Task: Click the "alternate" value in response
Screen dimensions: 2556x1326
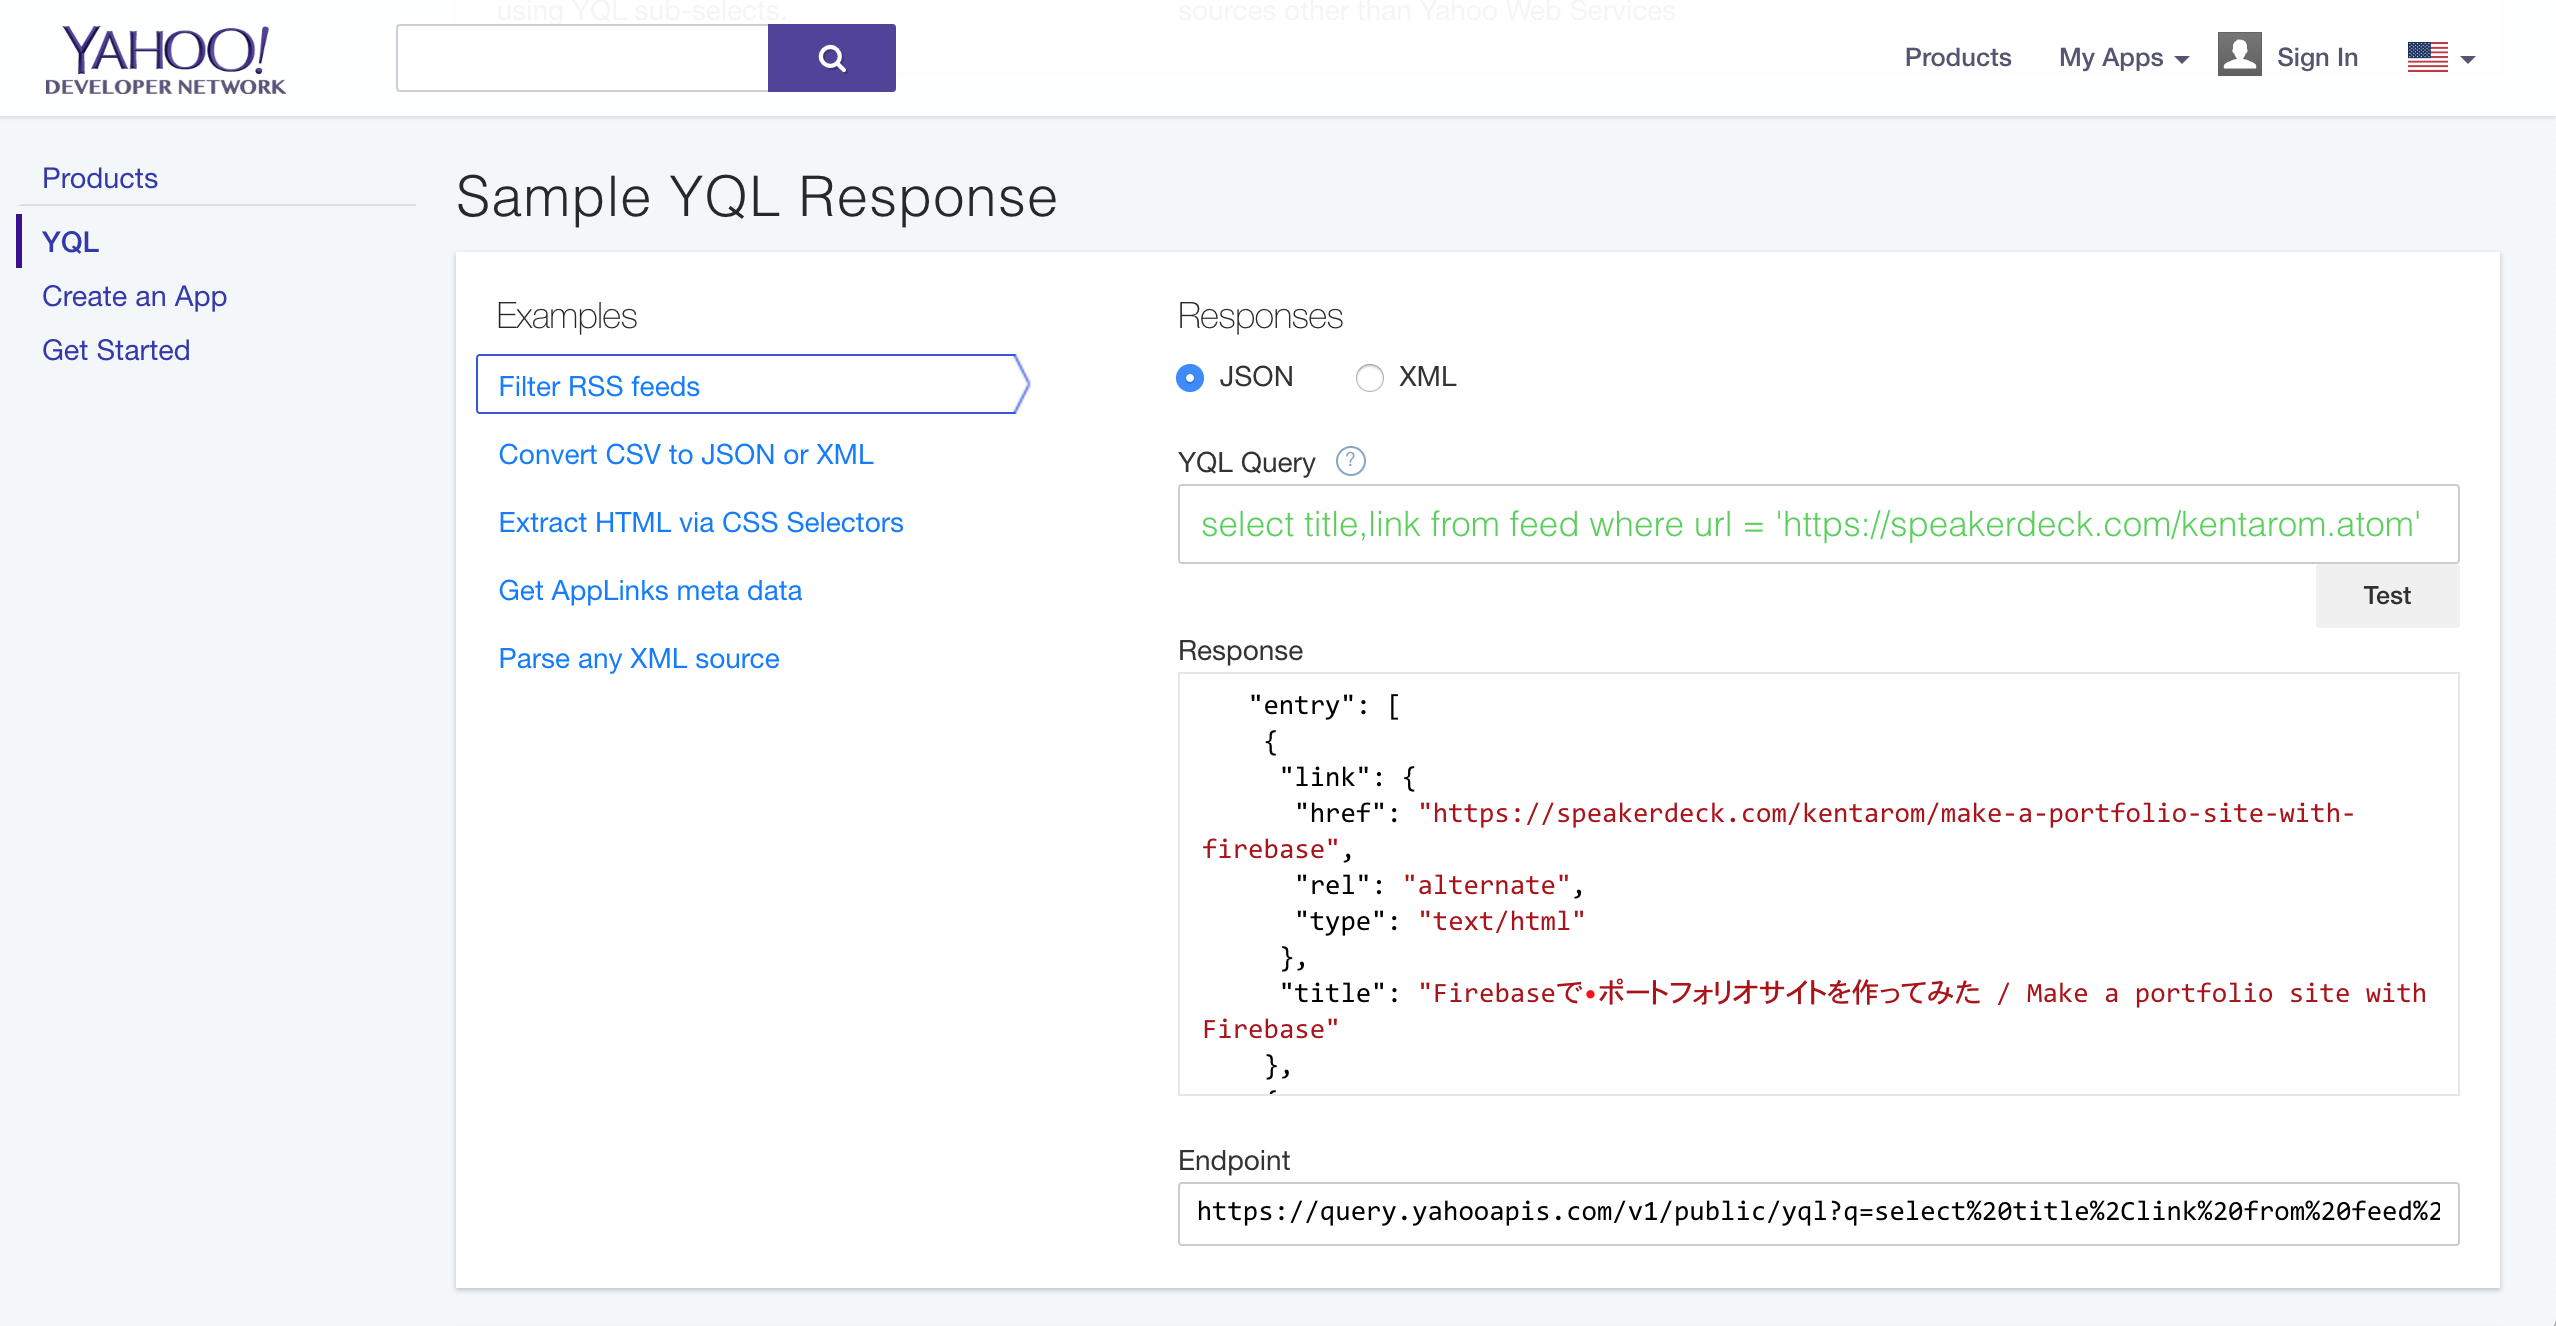Action: point(1486,885)
